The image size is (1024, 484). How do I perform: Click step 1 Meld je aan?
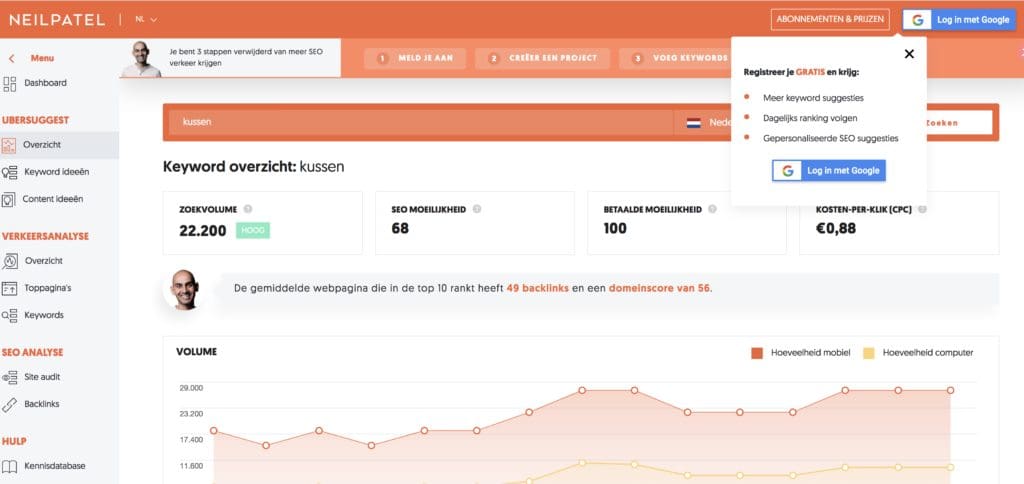pos(415,58)
